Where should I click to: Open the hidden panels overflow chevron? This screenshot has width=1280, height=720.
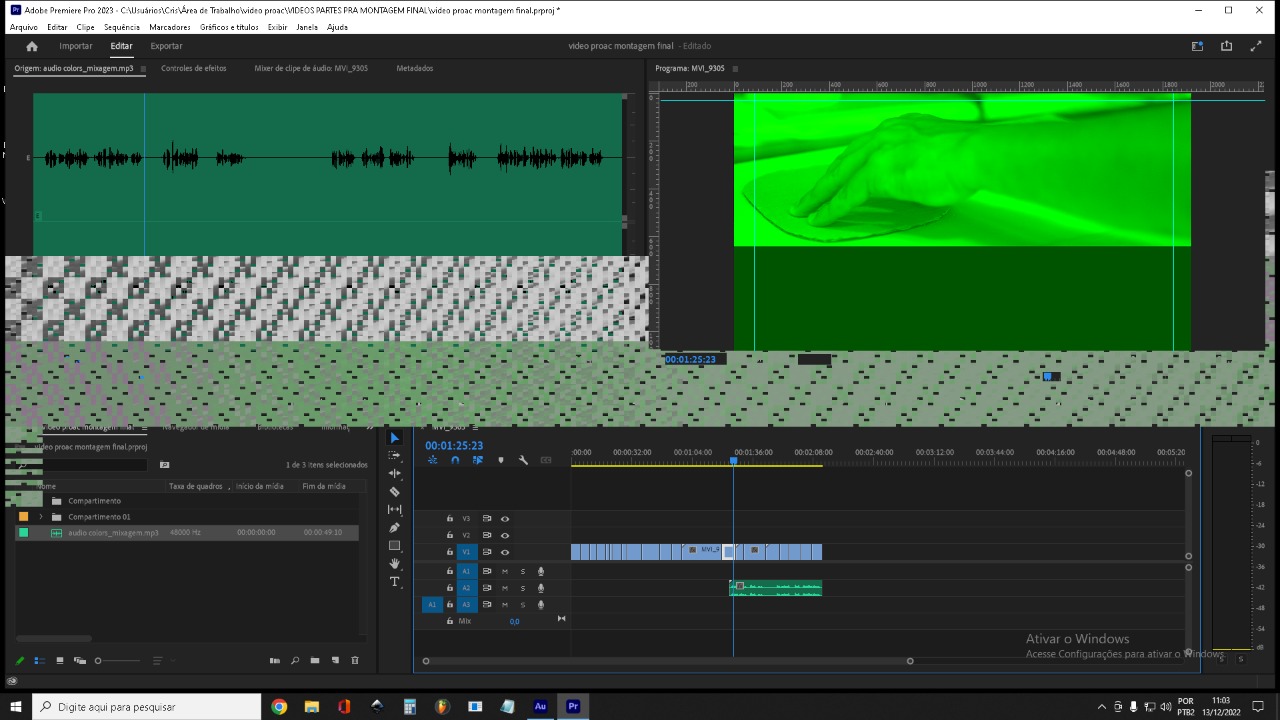369,427
